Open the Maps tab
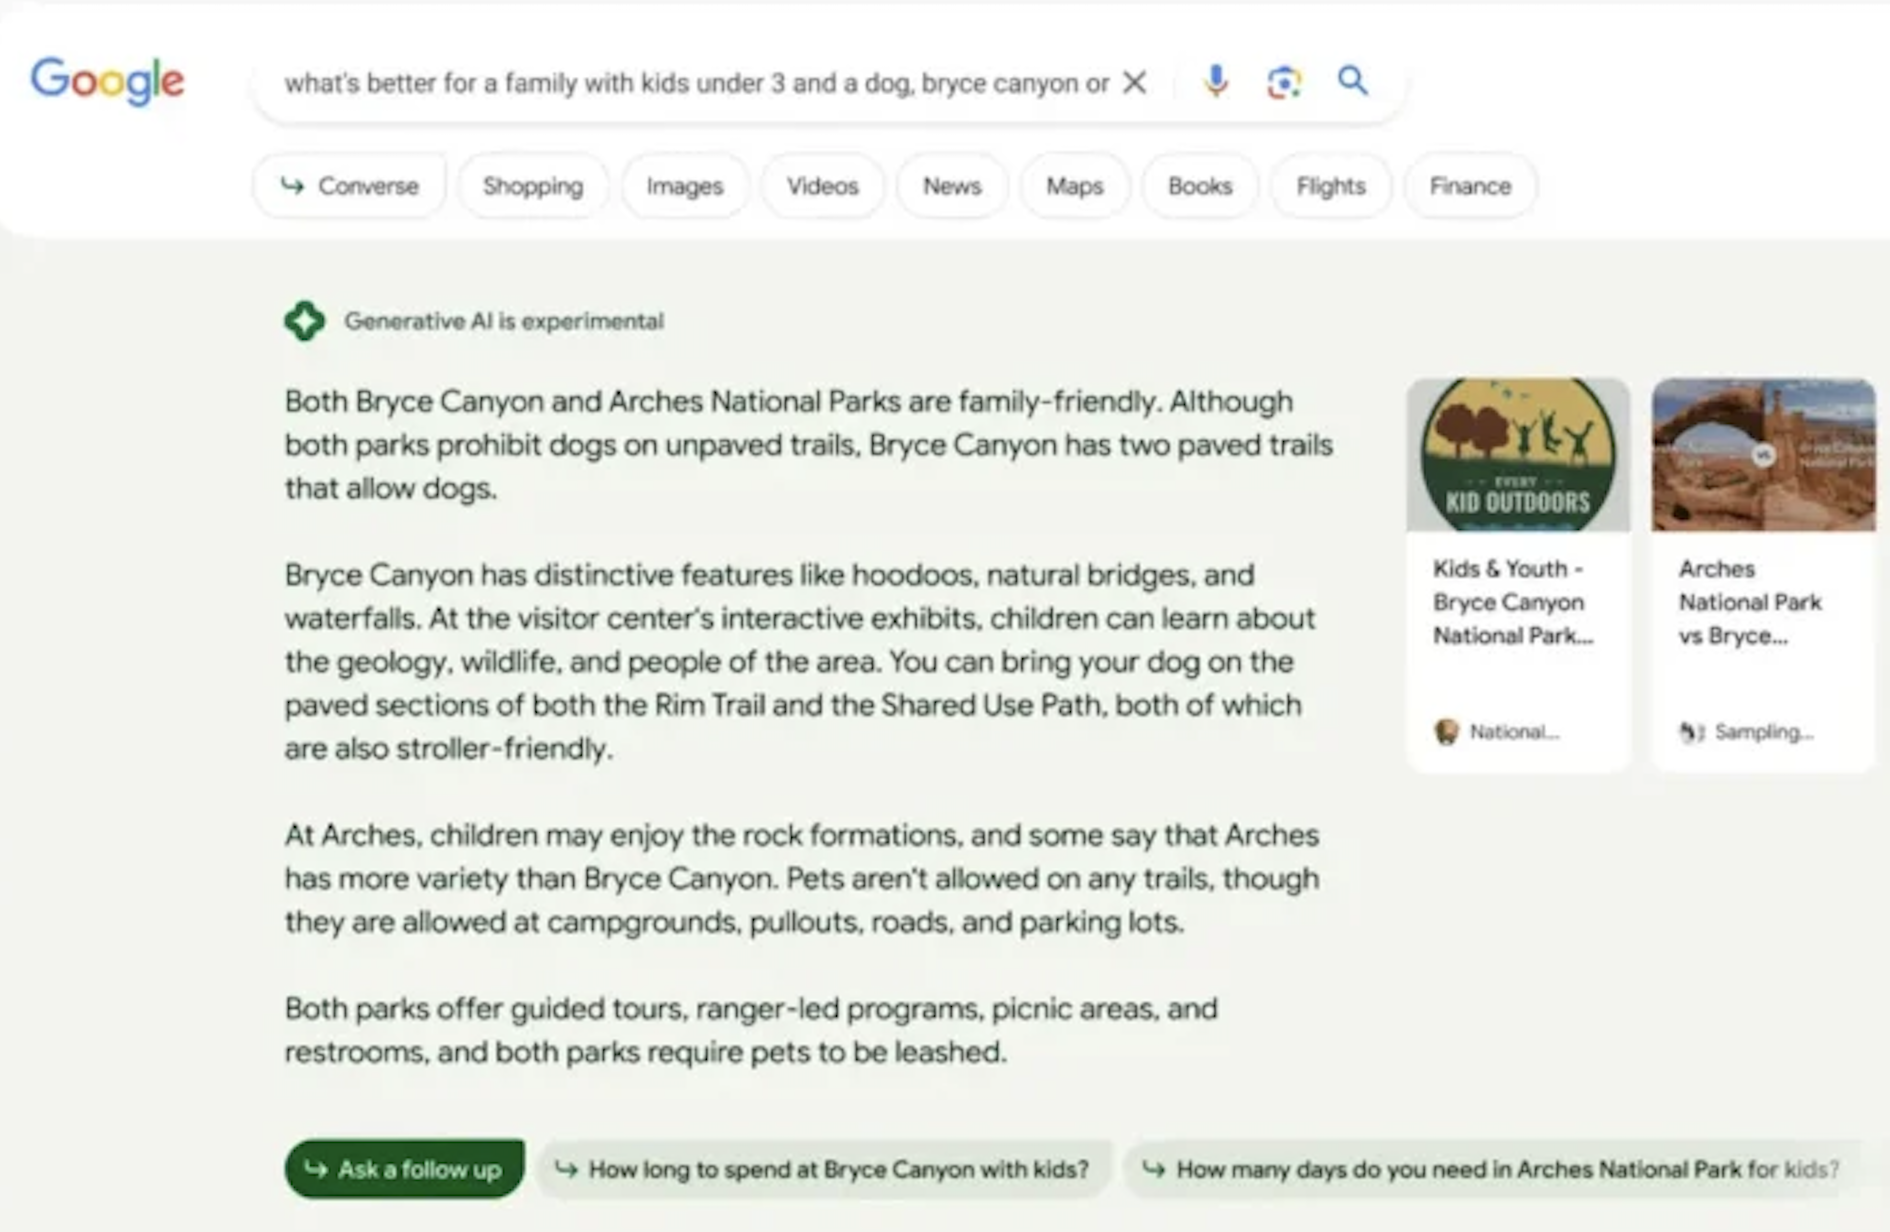 coord(1075,186)
